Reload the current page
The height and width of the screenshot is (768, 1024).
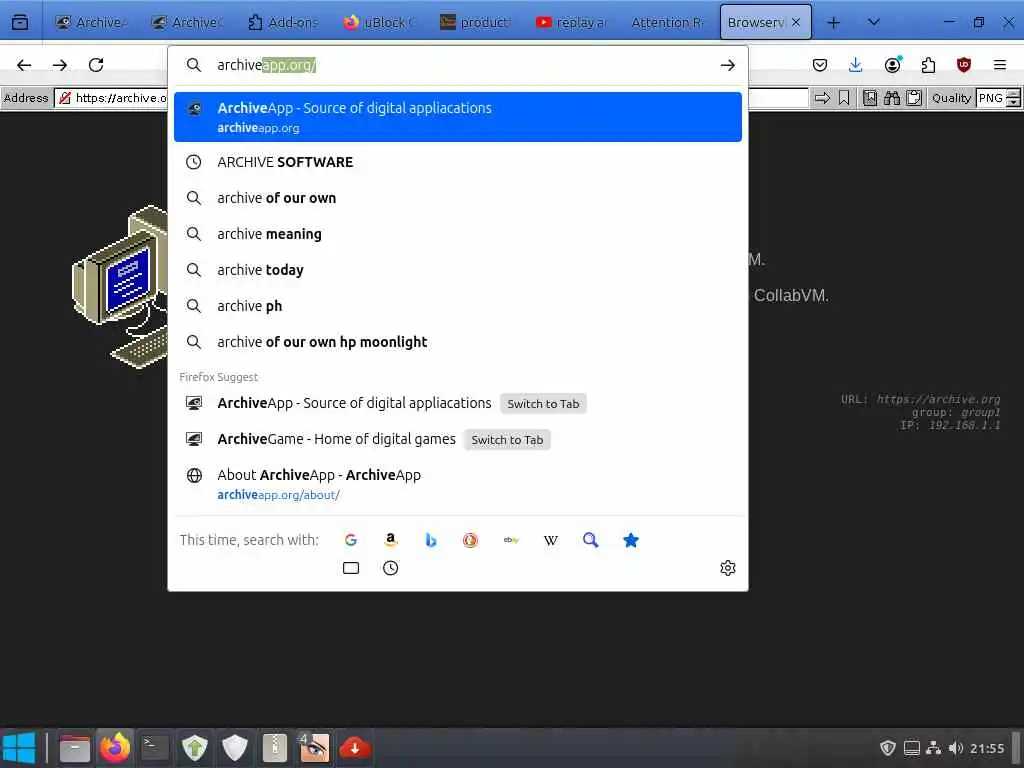[96, 65]
